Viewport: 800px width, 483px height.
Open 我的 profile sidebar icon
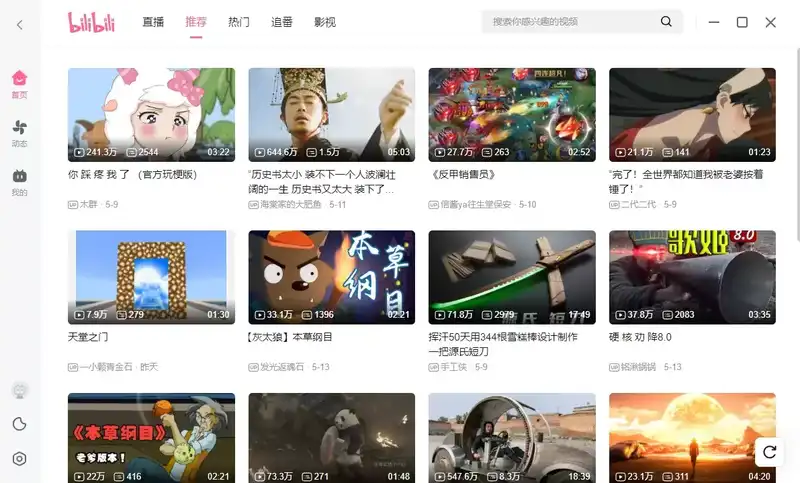(x=19, y=183)
